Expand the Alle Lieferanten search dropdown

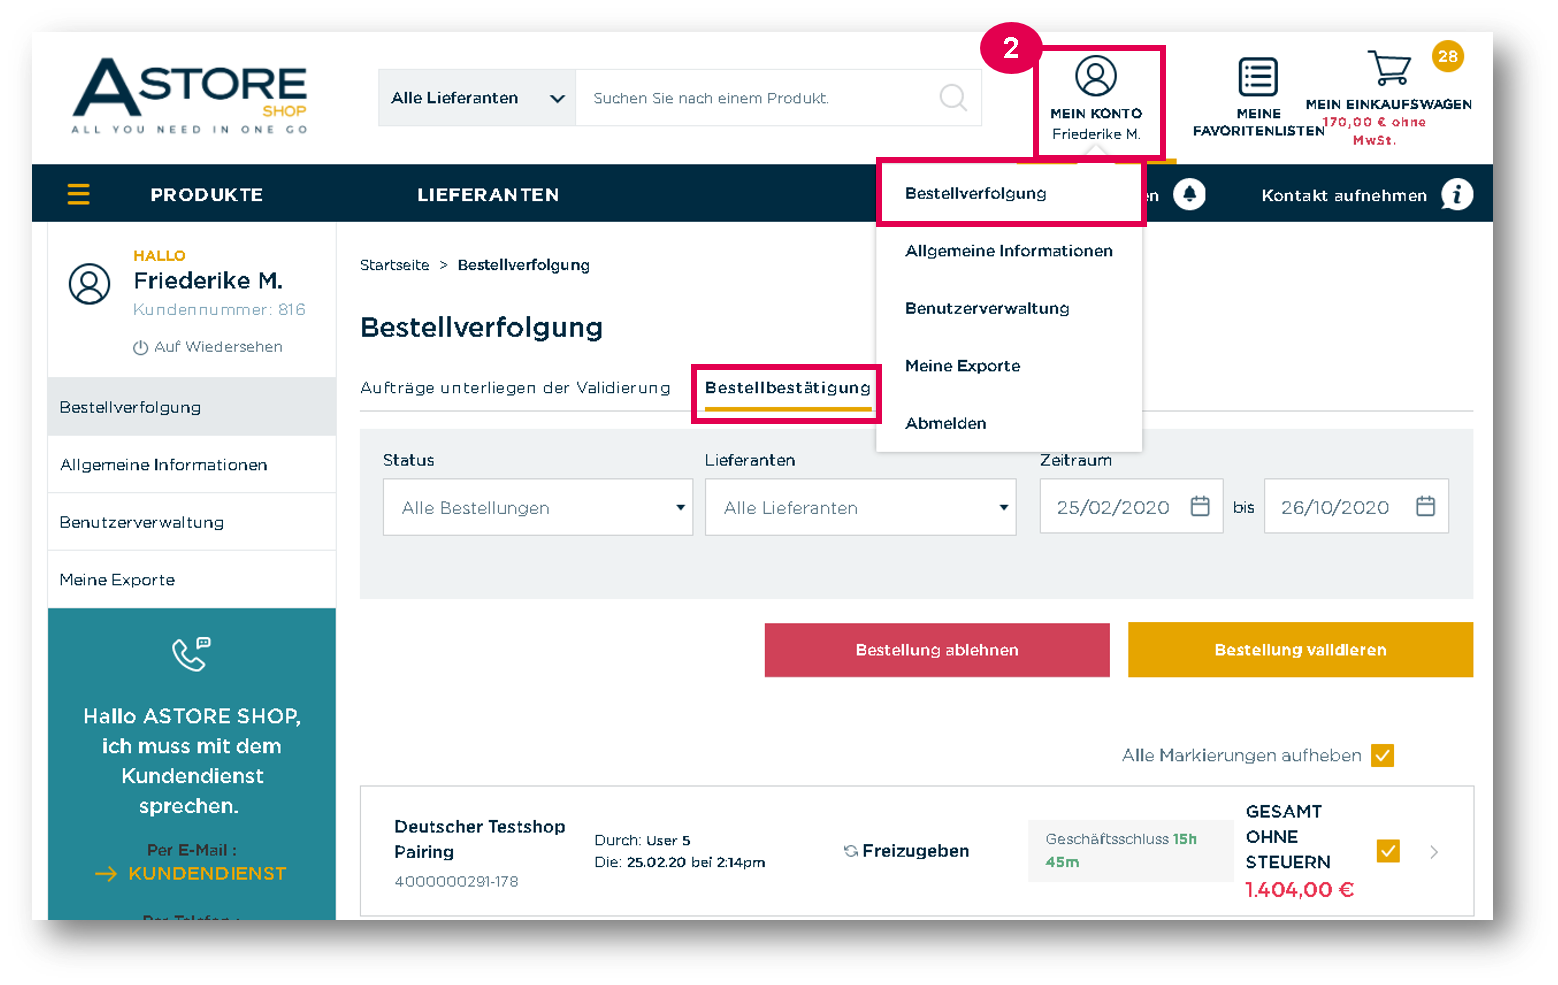476,98
